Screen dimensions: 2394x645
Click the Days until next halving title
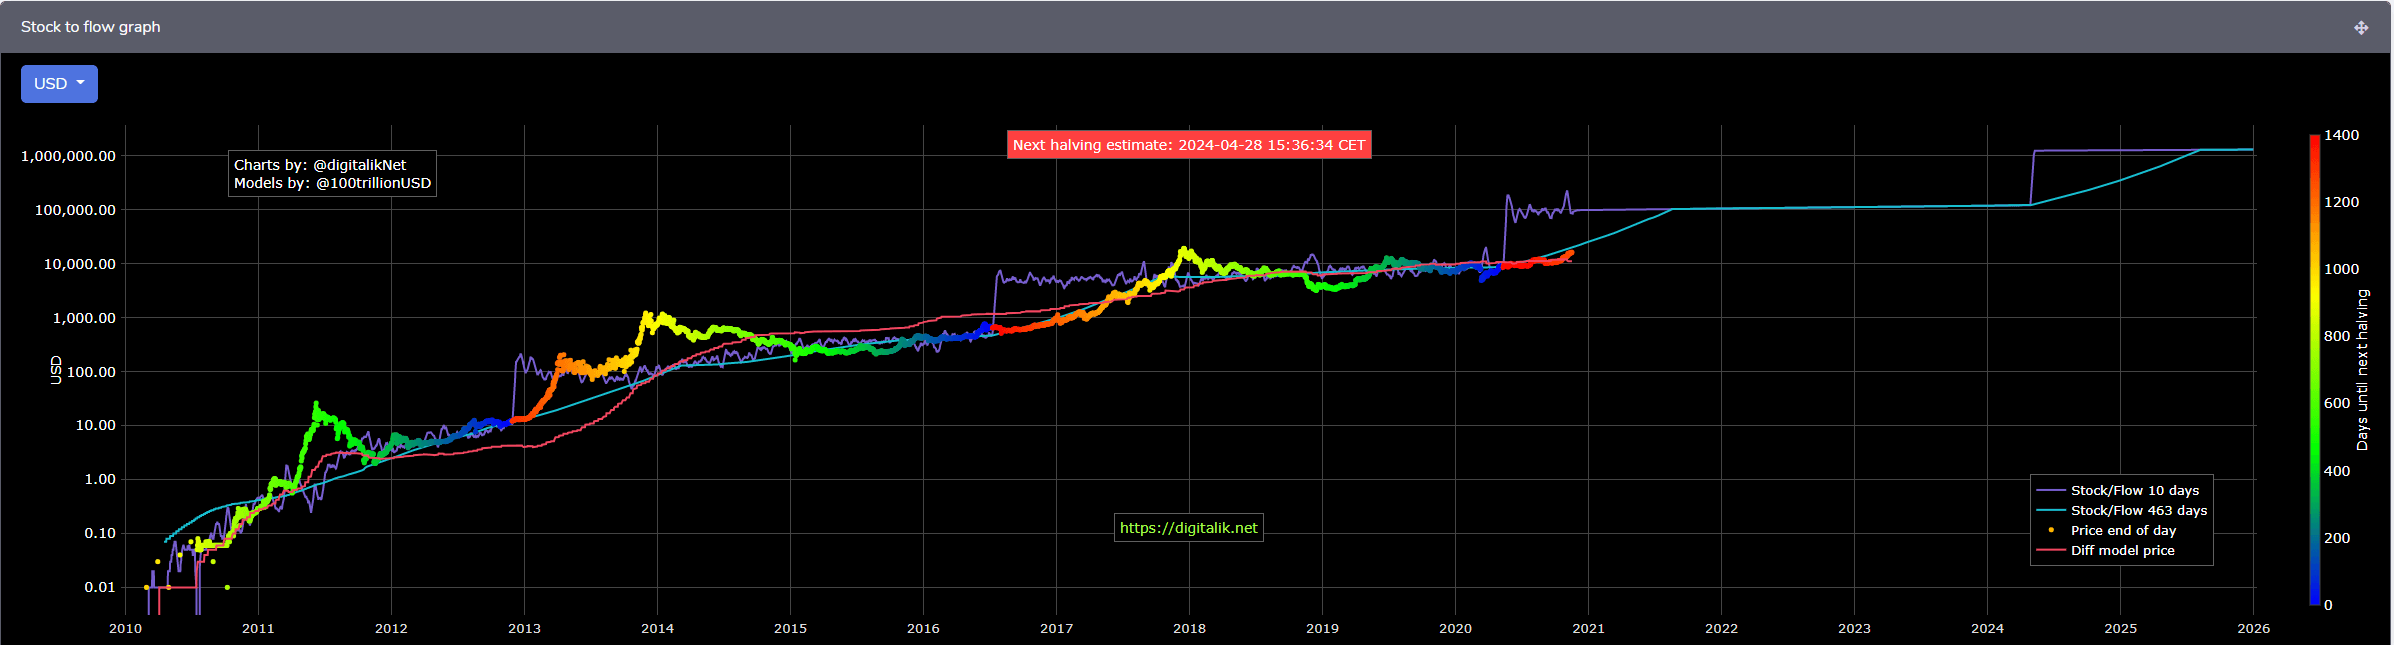click(2362, 370)
